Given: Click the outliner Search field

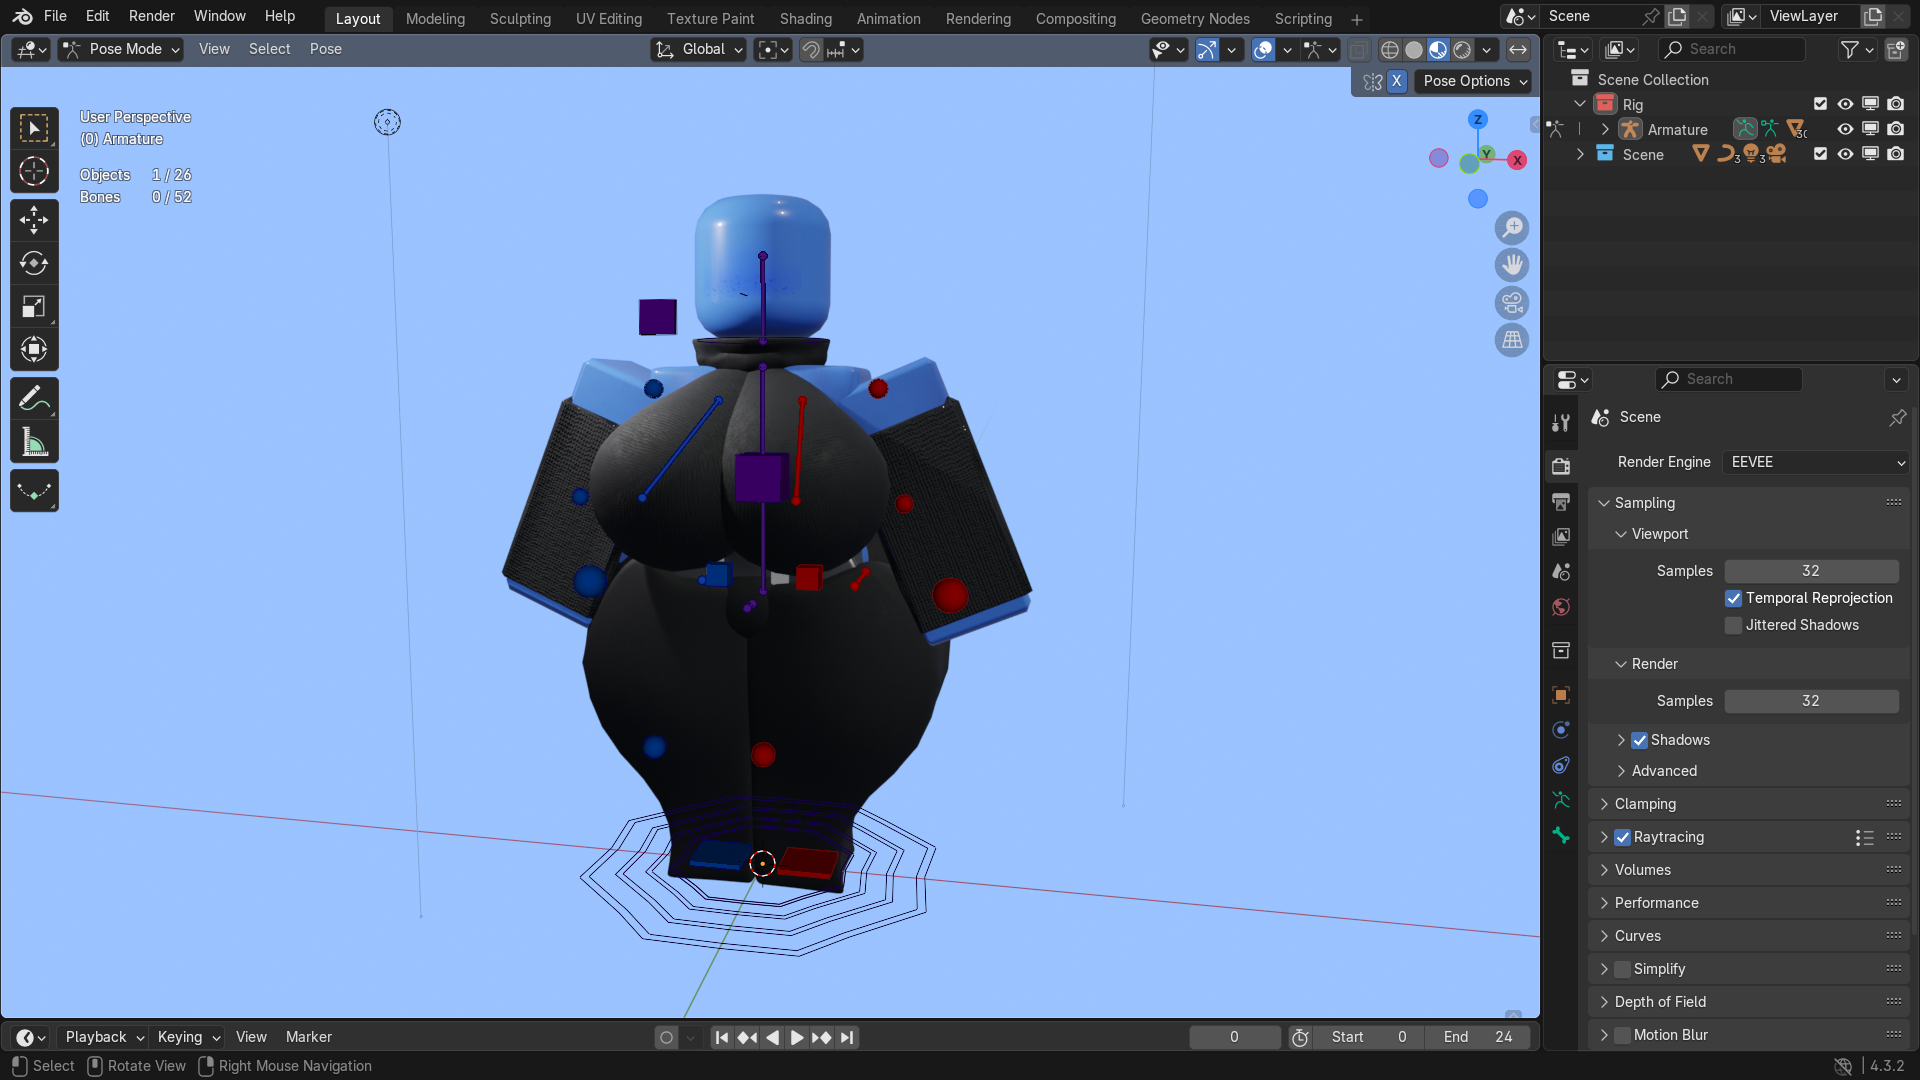Looking at the screenshot, I should pos(1732,49).
